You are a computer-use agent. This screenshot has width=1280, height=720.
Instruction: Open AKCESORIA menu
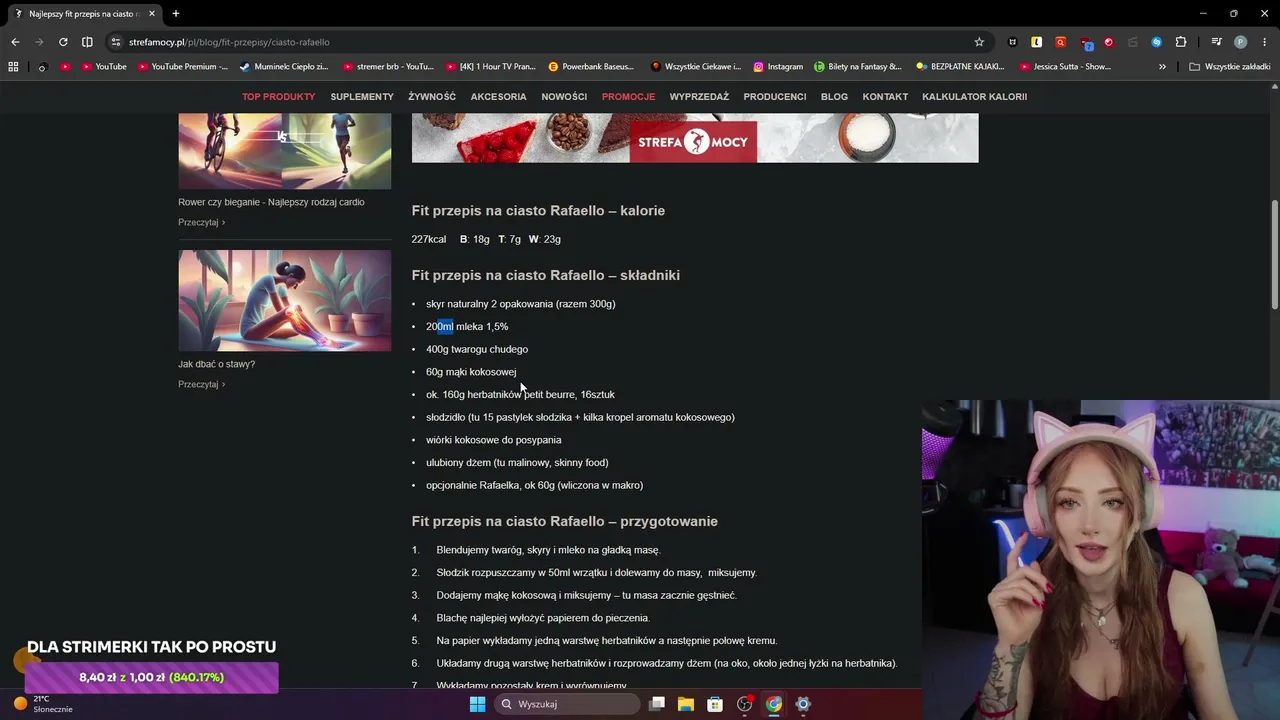coord(499,97)
